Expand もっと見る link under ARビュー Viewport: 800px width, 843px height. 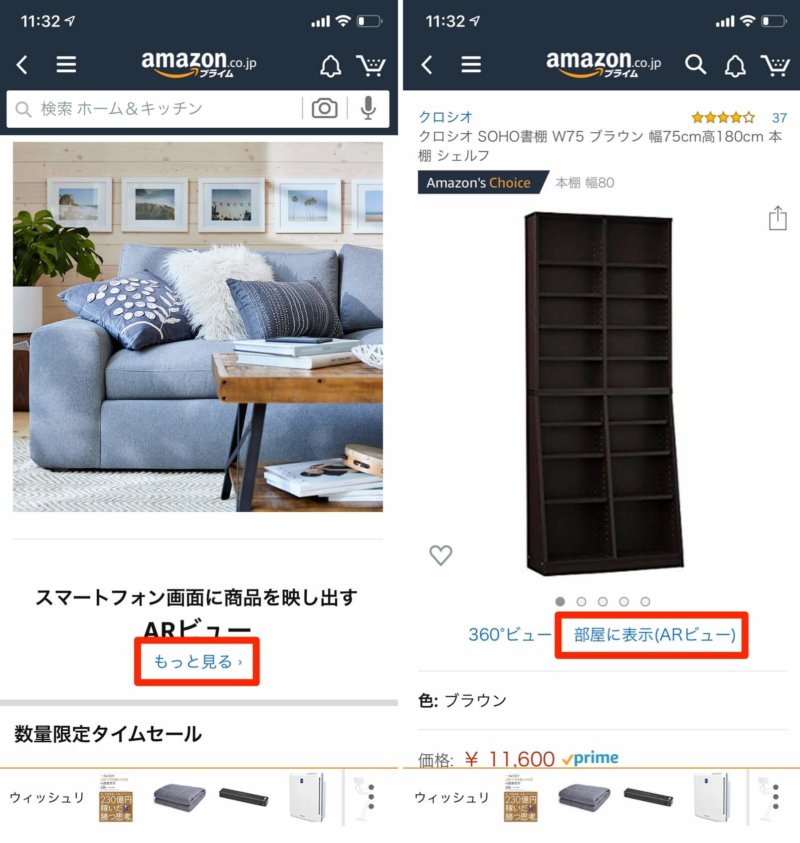click(x=197, y=661)
